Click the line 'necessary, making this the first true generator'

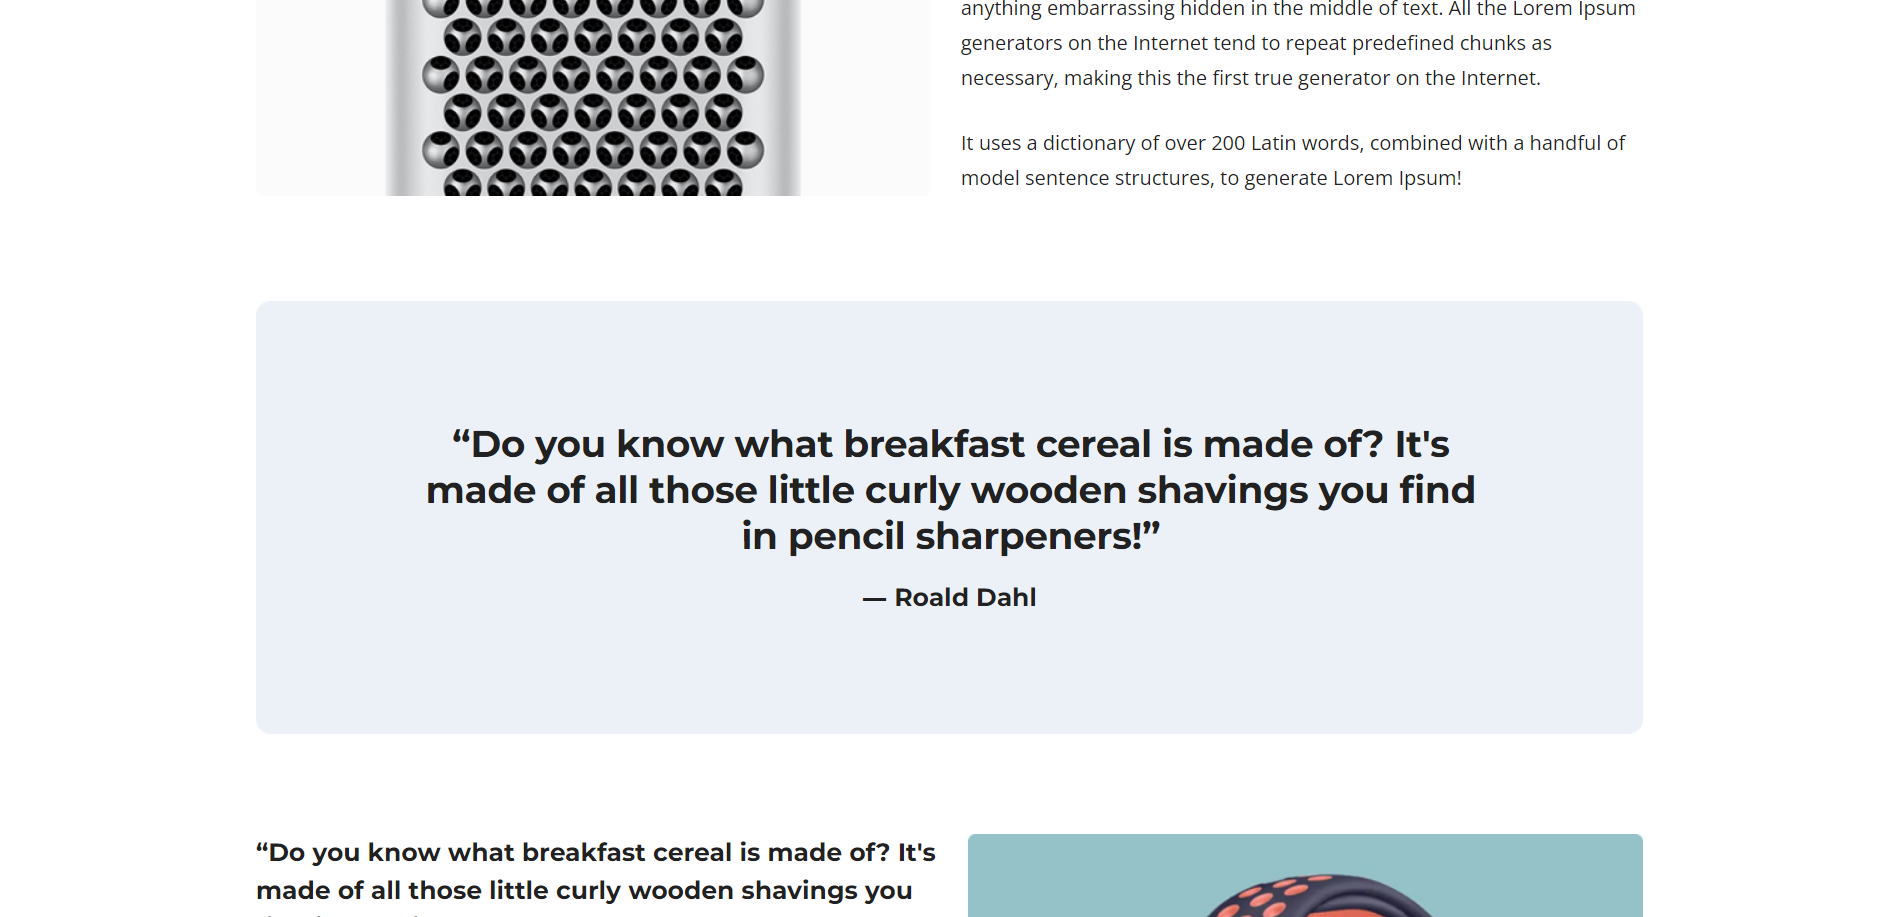click(x=1250, y=78)
